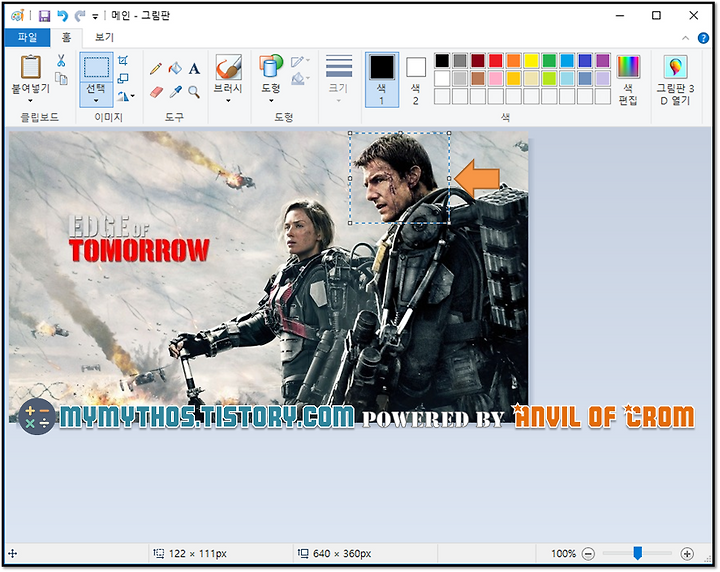Open Customize Quick Access Toolbar dropdown

[x=95, y=17]
